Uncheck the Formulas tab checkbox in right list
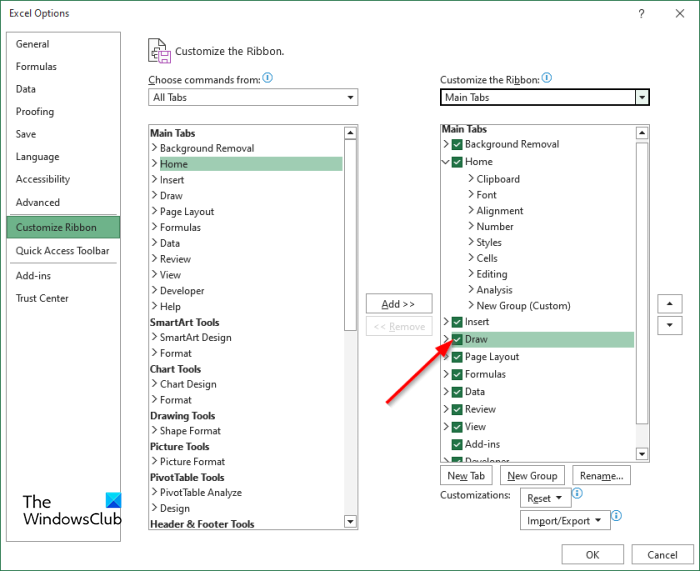700x571 pixels. [457, 374]
